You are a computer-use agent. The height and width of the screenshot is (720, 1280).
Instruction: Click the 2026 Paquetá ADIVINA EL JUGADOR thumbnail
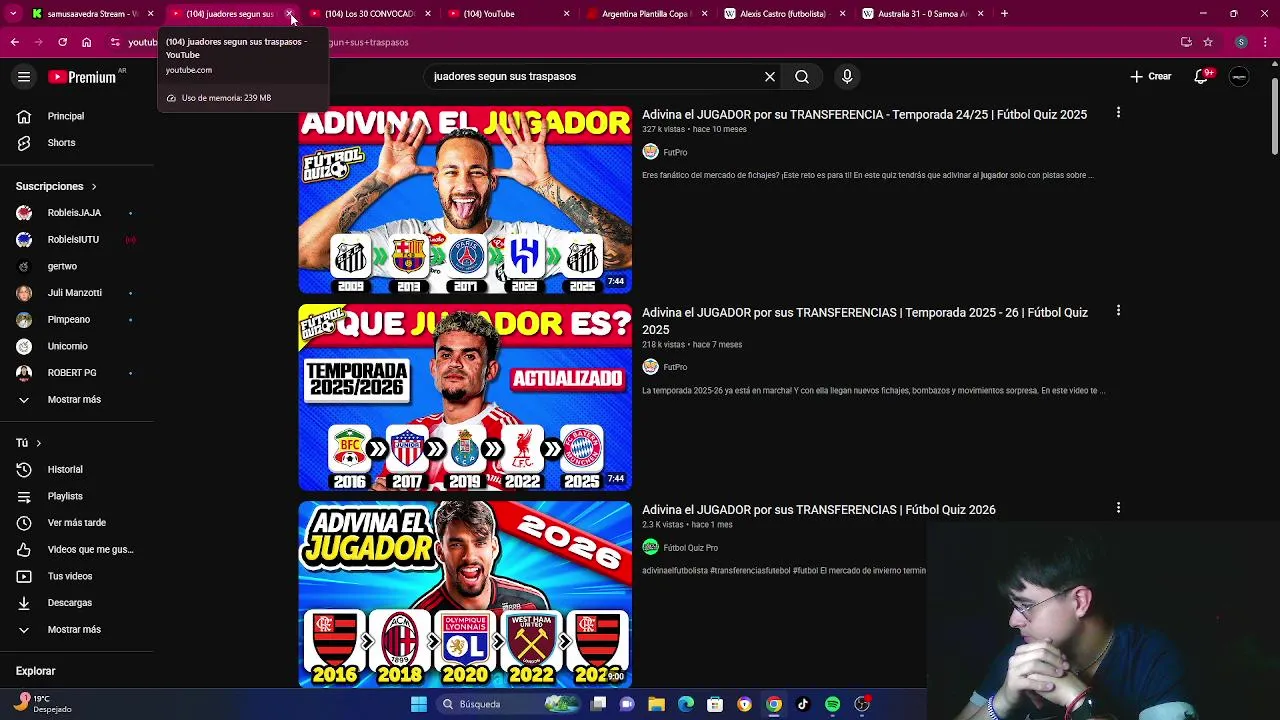tap(465, 594)
